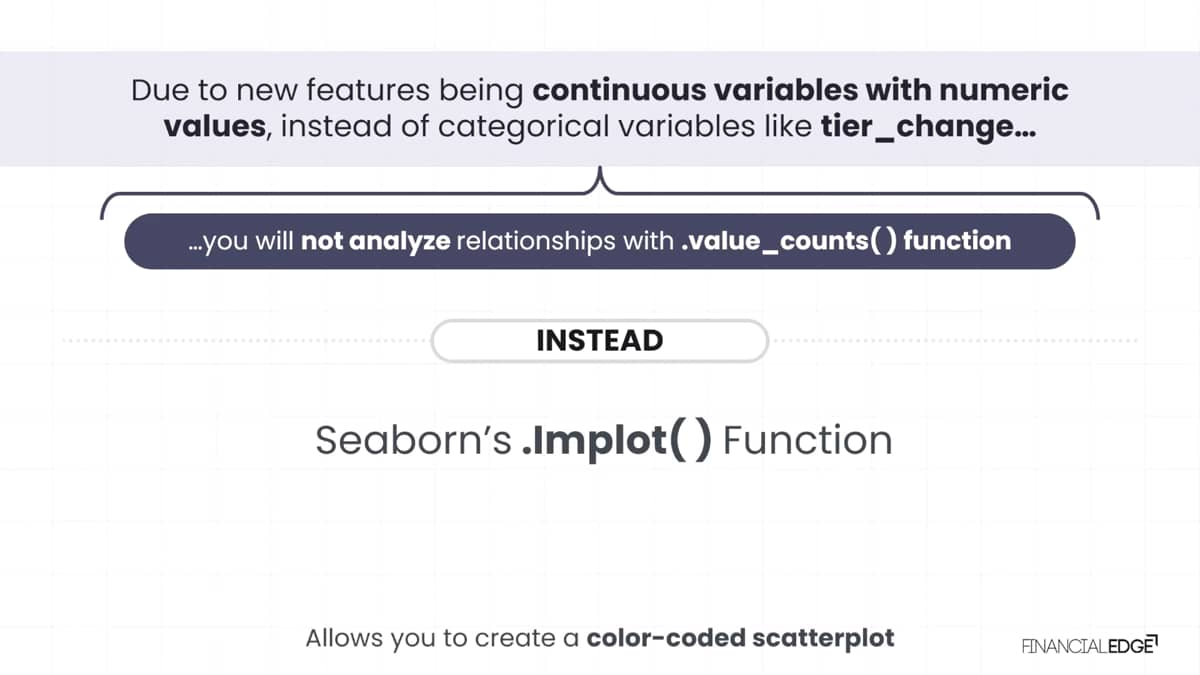Click the word 'FINANCIAL' in the logo
Screen dimensions: 1200x675
[x=1062, y=646]
